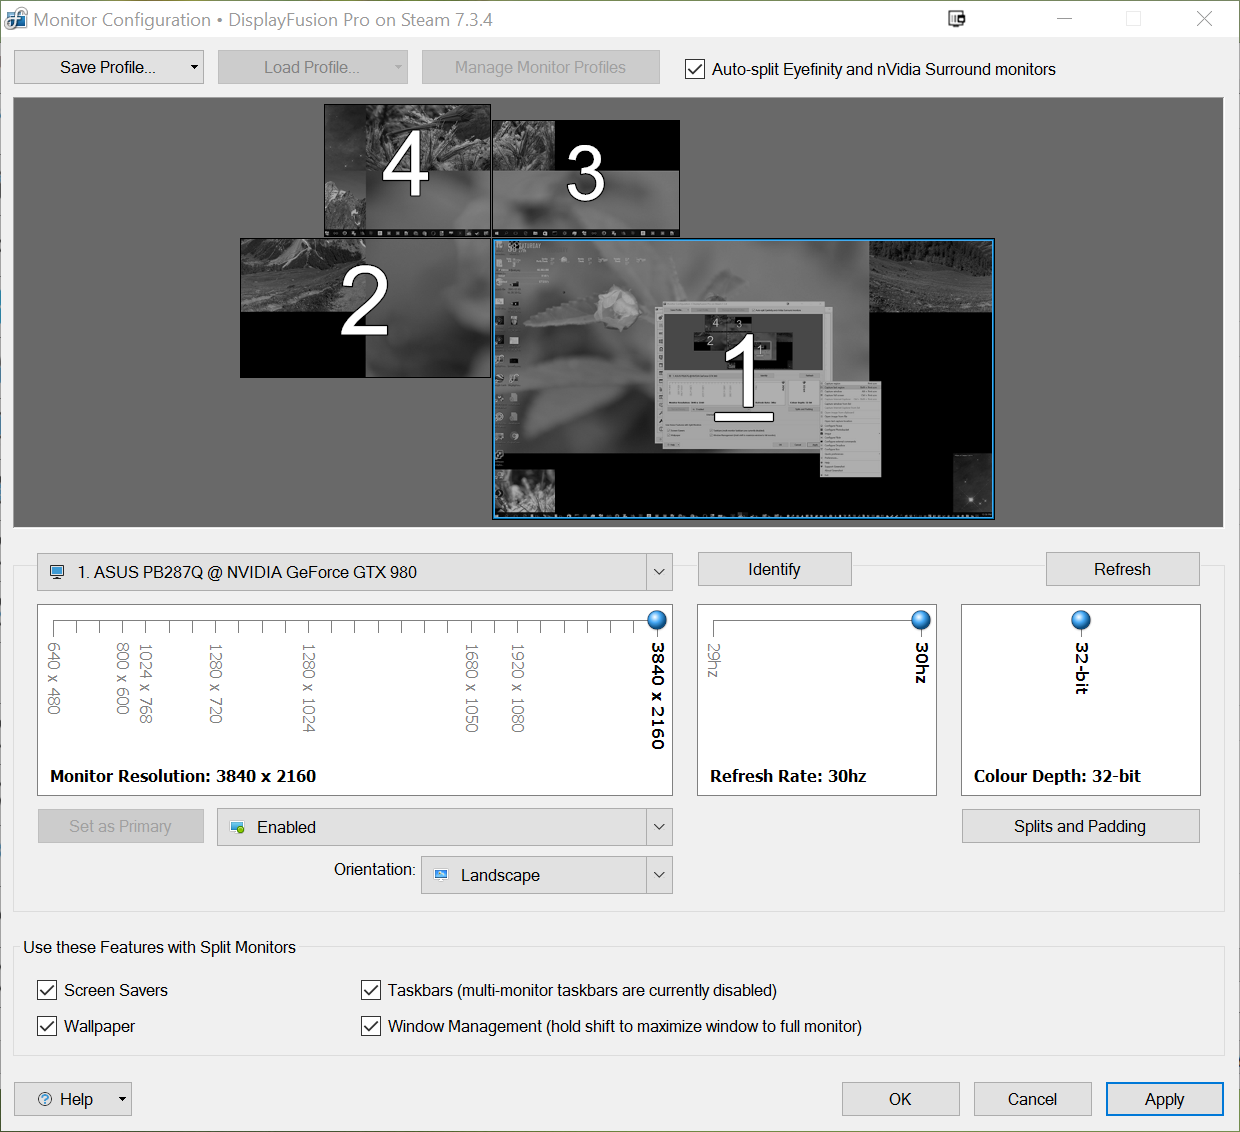Viewport: 1240px width, 1132px height.
Task: Select monitor 1 in the layout preview
Action: coord(743,379)
